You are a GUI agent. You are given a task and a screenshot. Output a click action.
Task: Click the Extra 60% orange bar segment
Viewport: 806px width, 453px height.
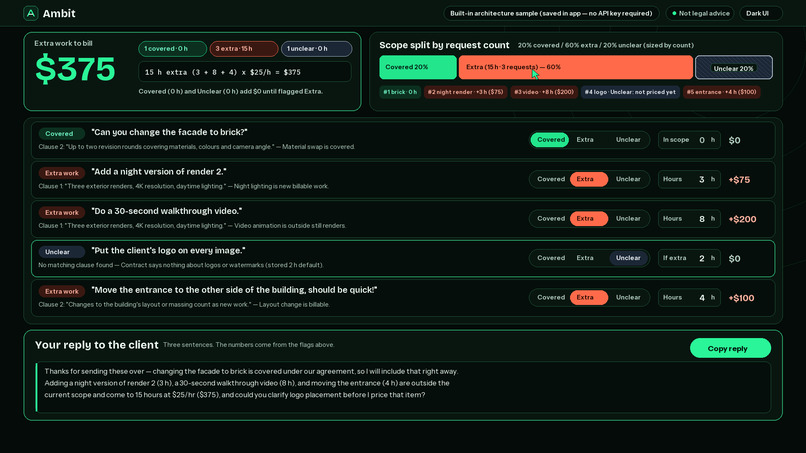pos(575,67)
